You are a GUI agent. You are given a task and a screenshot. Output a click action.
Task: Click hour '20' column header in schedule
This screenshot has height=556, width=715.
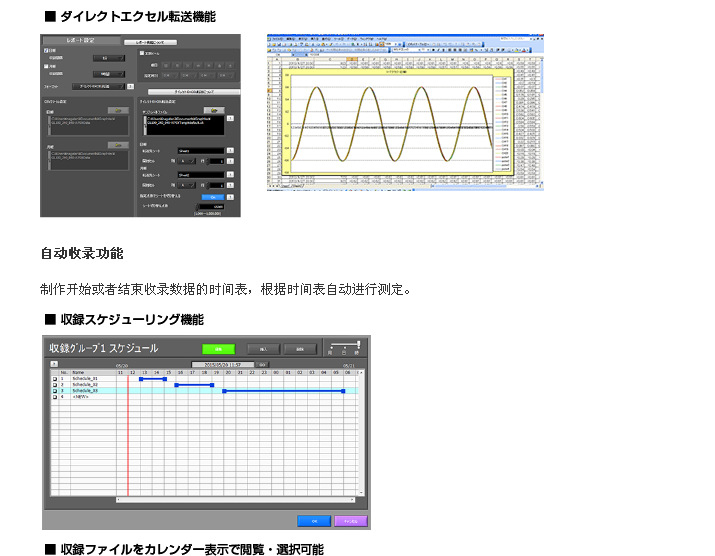(x=228, y=373)
